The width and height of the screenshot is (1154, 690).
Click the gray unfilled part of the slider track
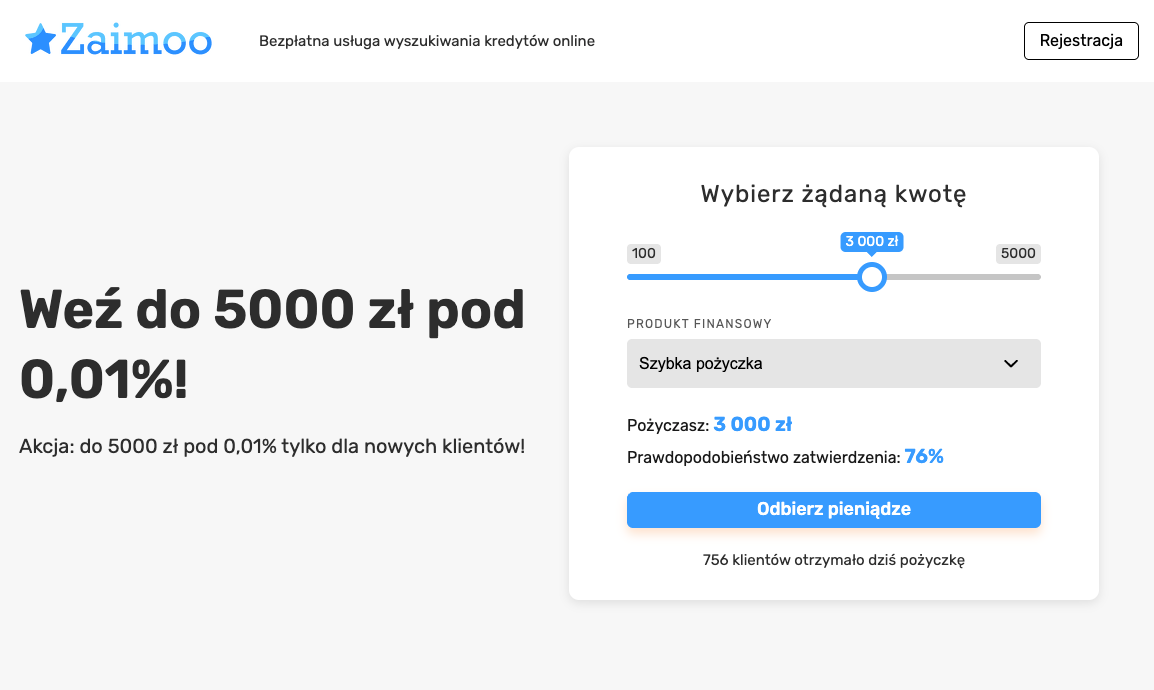pyautogui.click(x=960, y=277)
